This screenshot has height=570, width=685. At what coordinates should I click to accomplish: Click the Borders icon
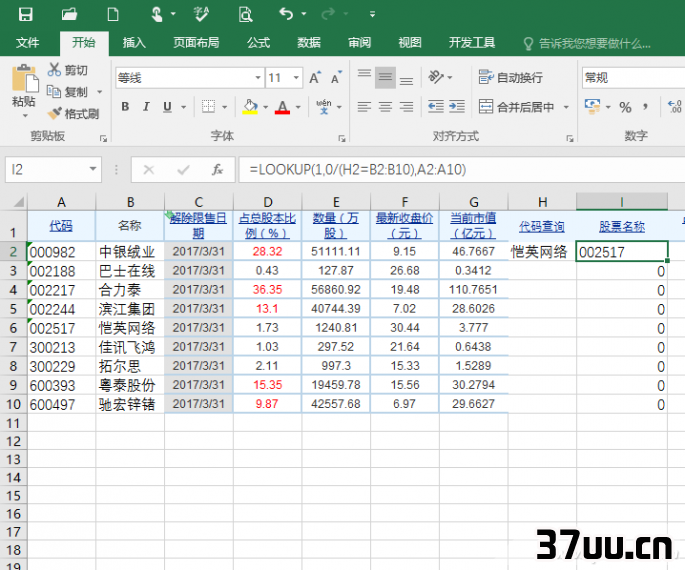click(208, 107)
